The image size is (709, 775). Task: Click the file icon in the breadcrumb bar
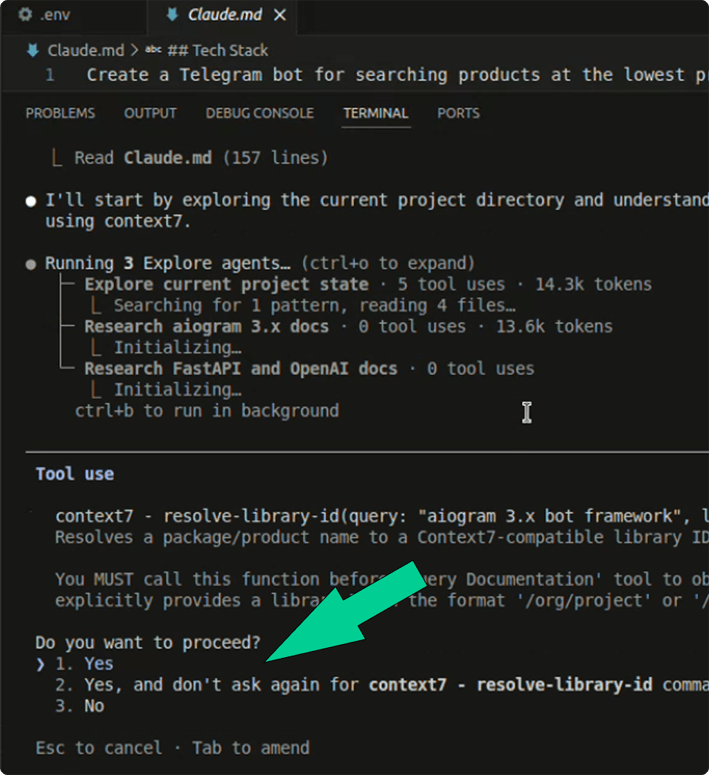pyautogui.click(x=34, y=50)
